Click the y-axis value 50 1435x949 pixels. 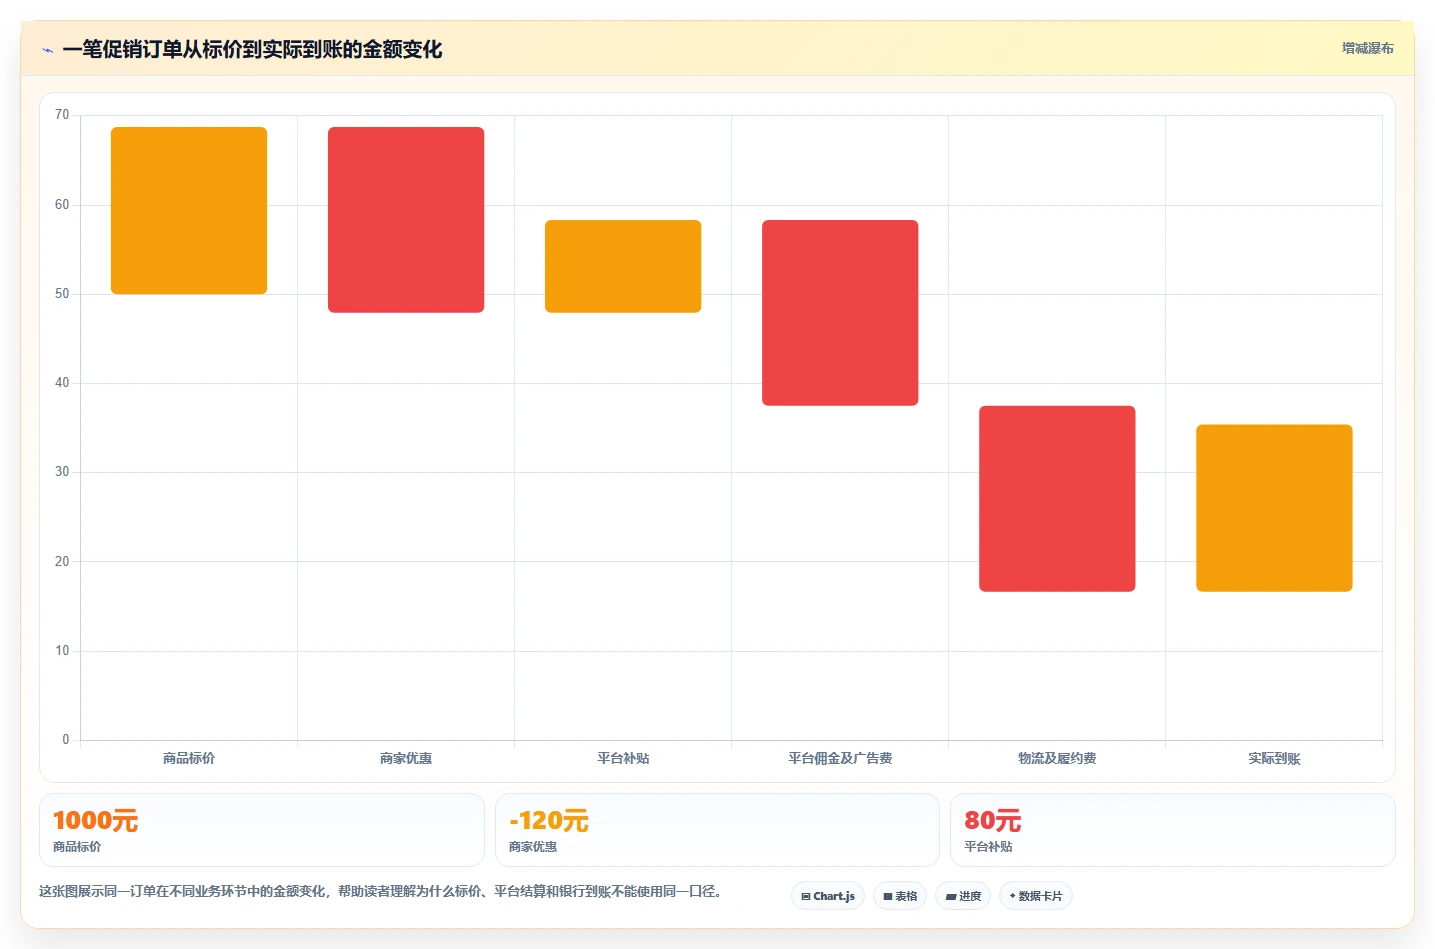click(x=62, y=294)
